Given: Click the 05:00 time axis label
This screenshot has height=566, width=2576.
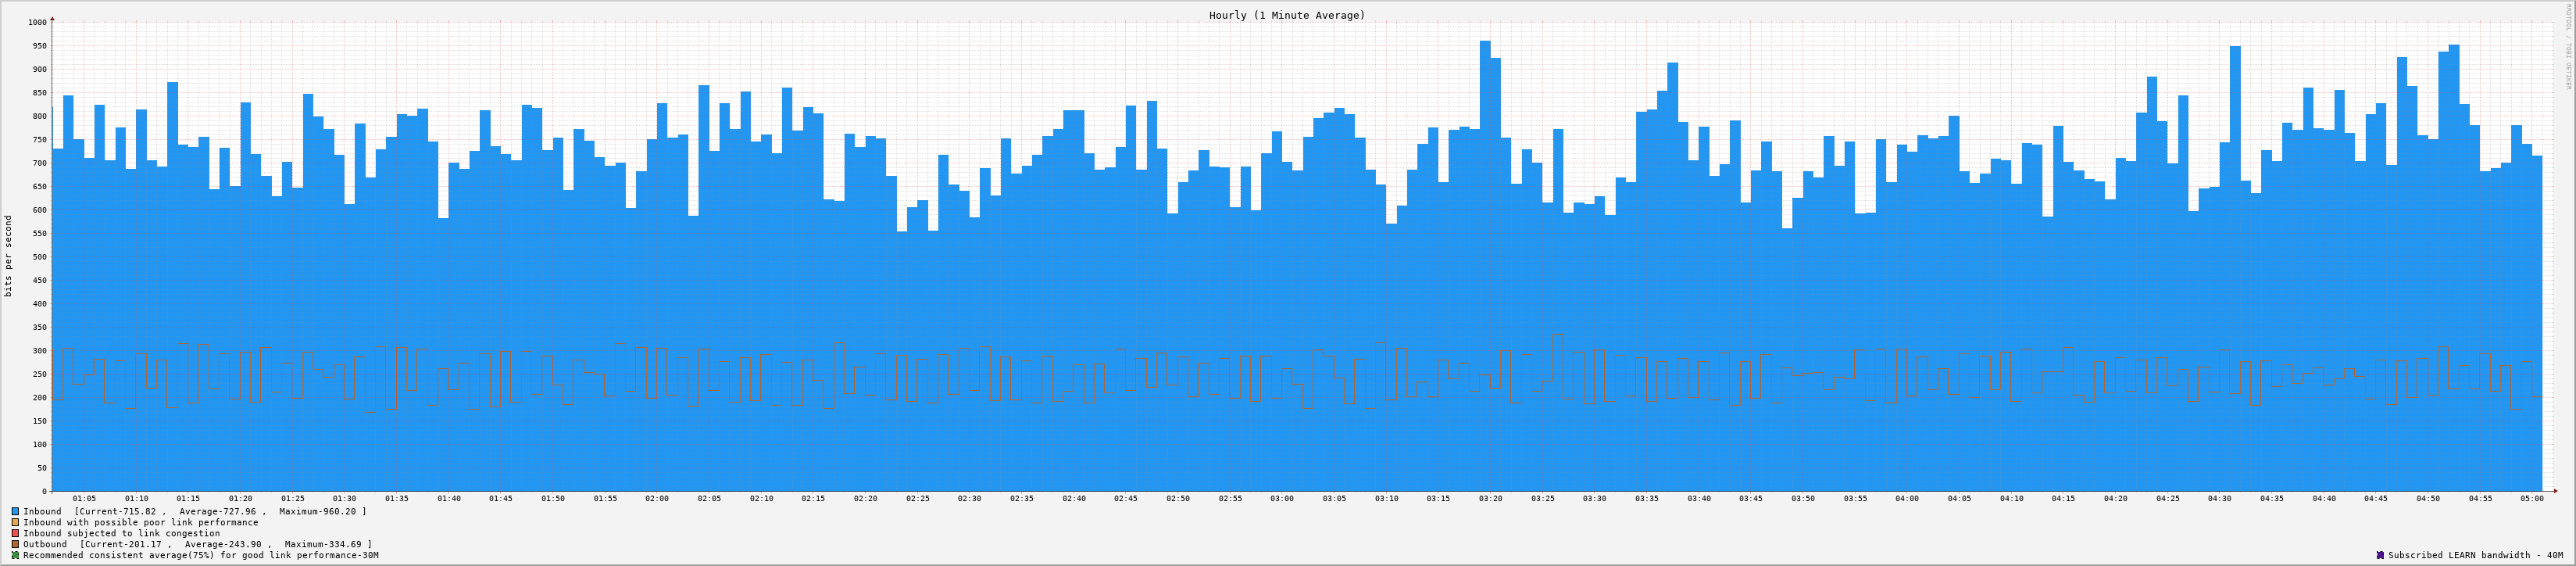Looking at the screenshot, I should point(2531,498).
